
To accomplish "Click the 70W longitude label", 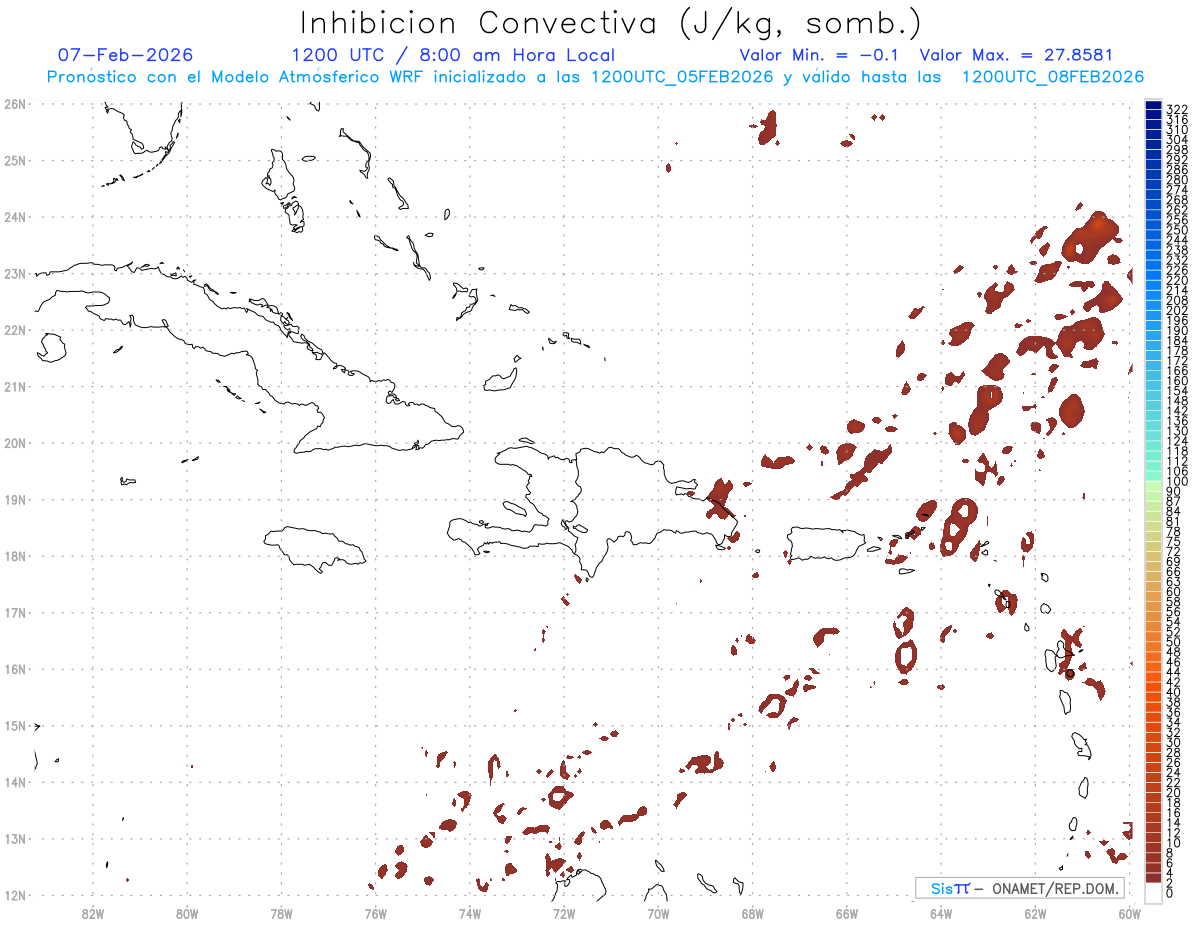I will 658,913.
